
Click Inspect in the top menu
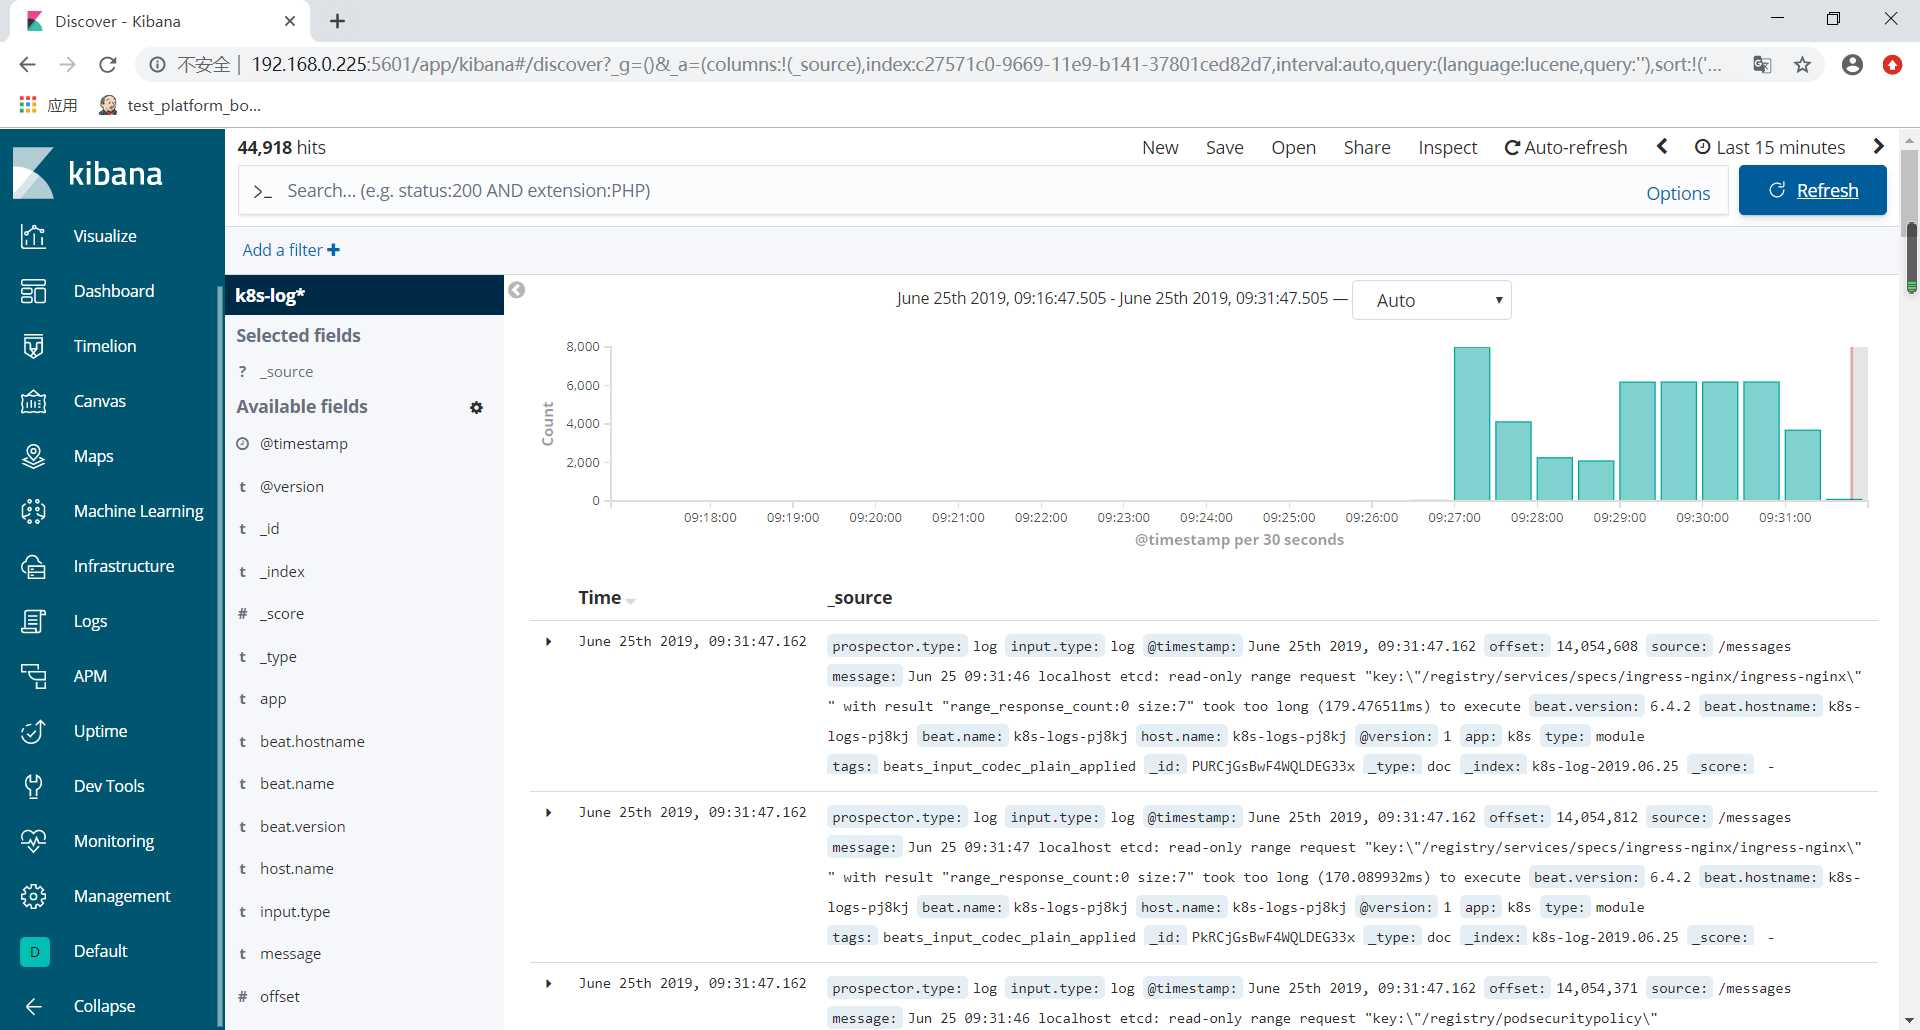(x=1447, y=147)
